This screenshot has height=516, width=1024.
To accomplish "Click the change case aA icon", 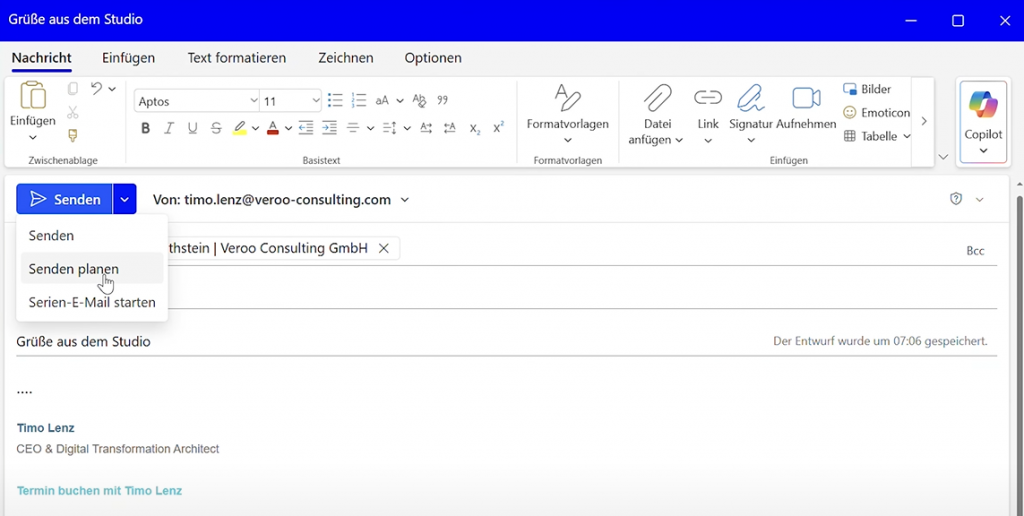I will [382, 101].
